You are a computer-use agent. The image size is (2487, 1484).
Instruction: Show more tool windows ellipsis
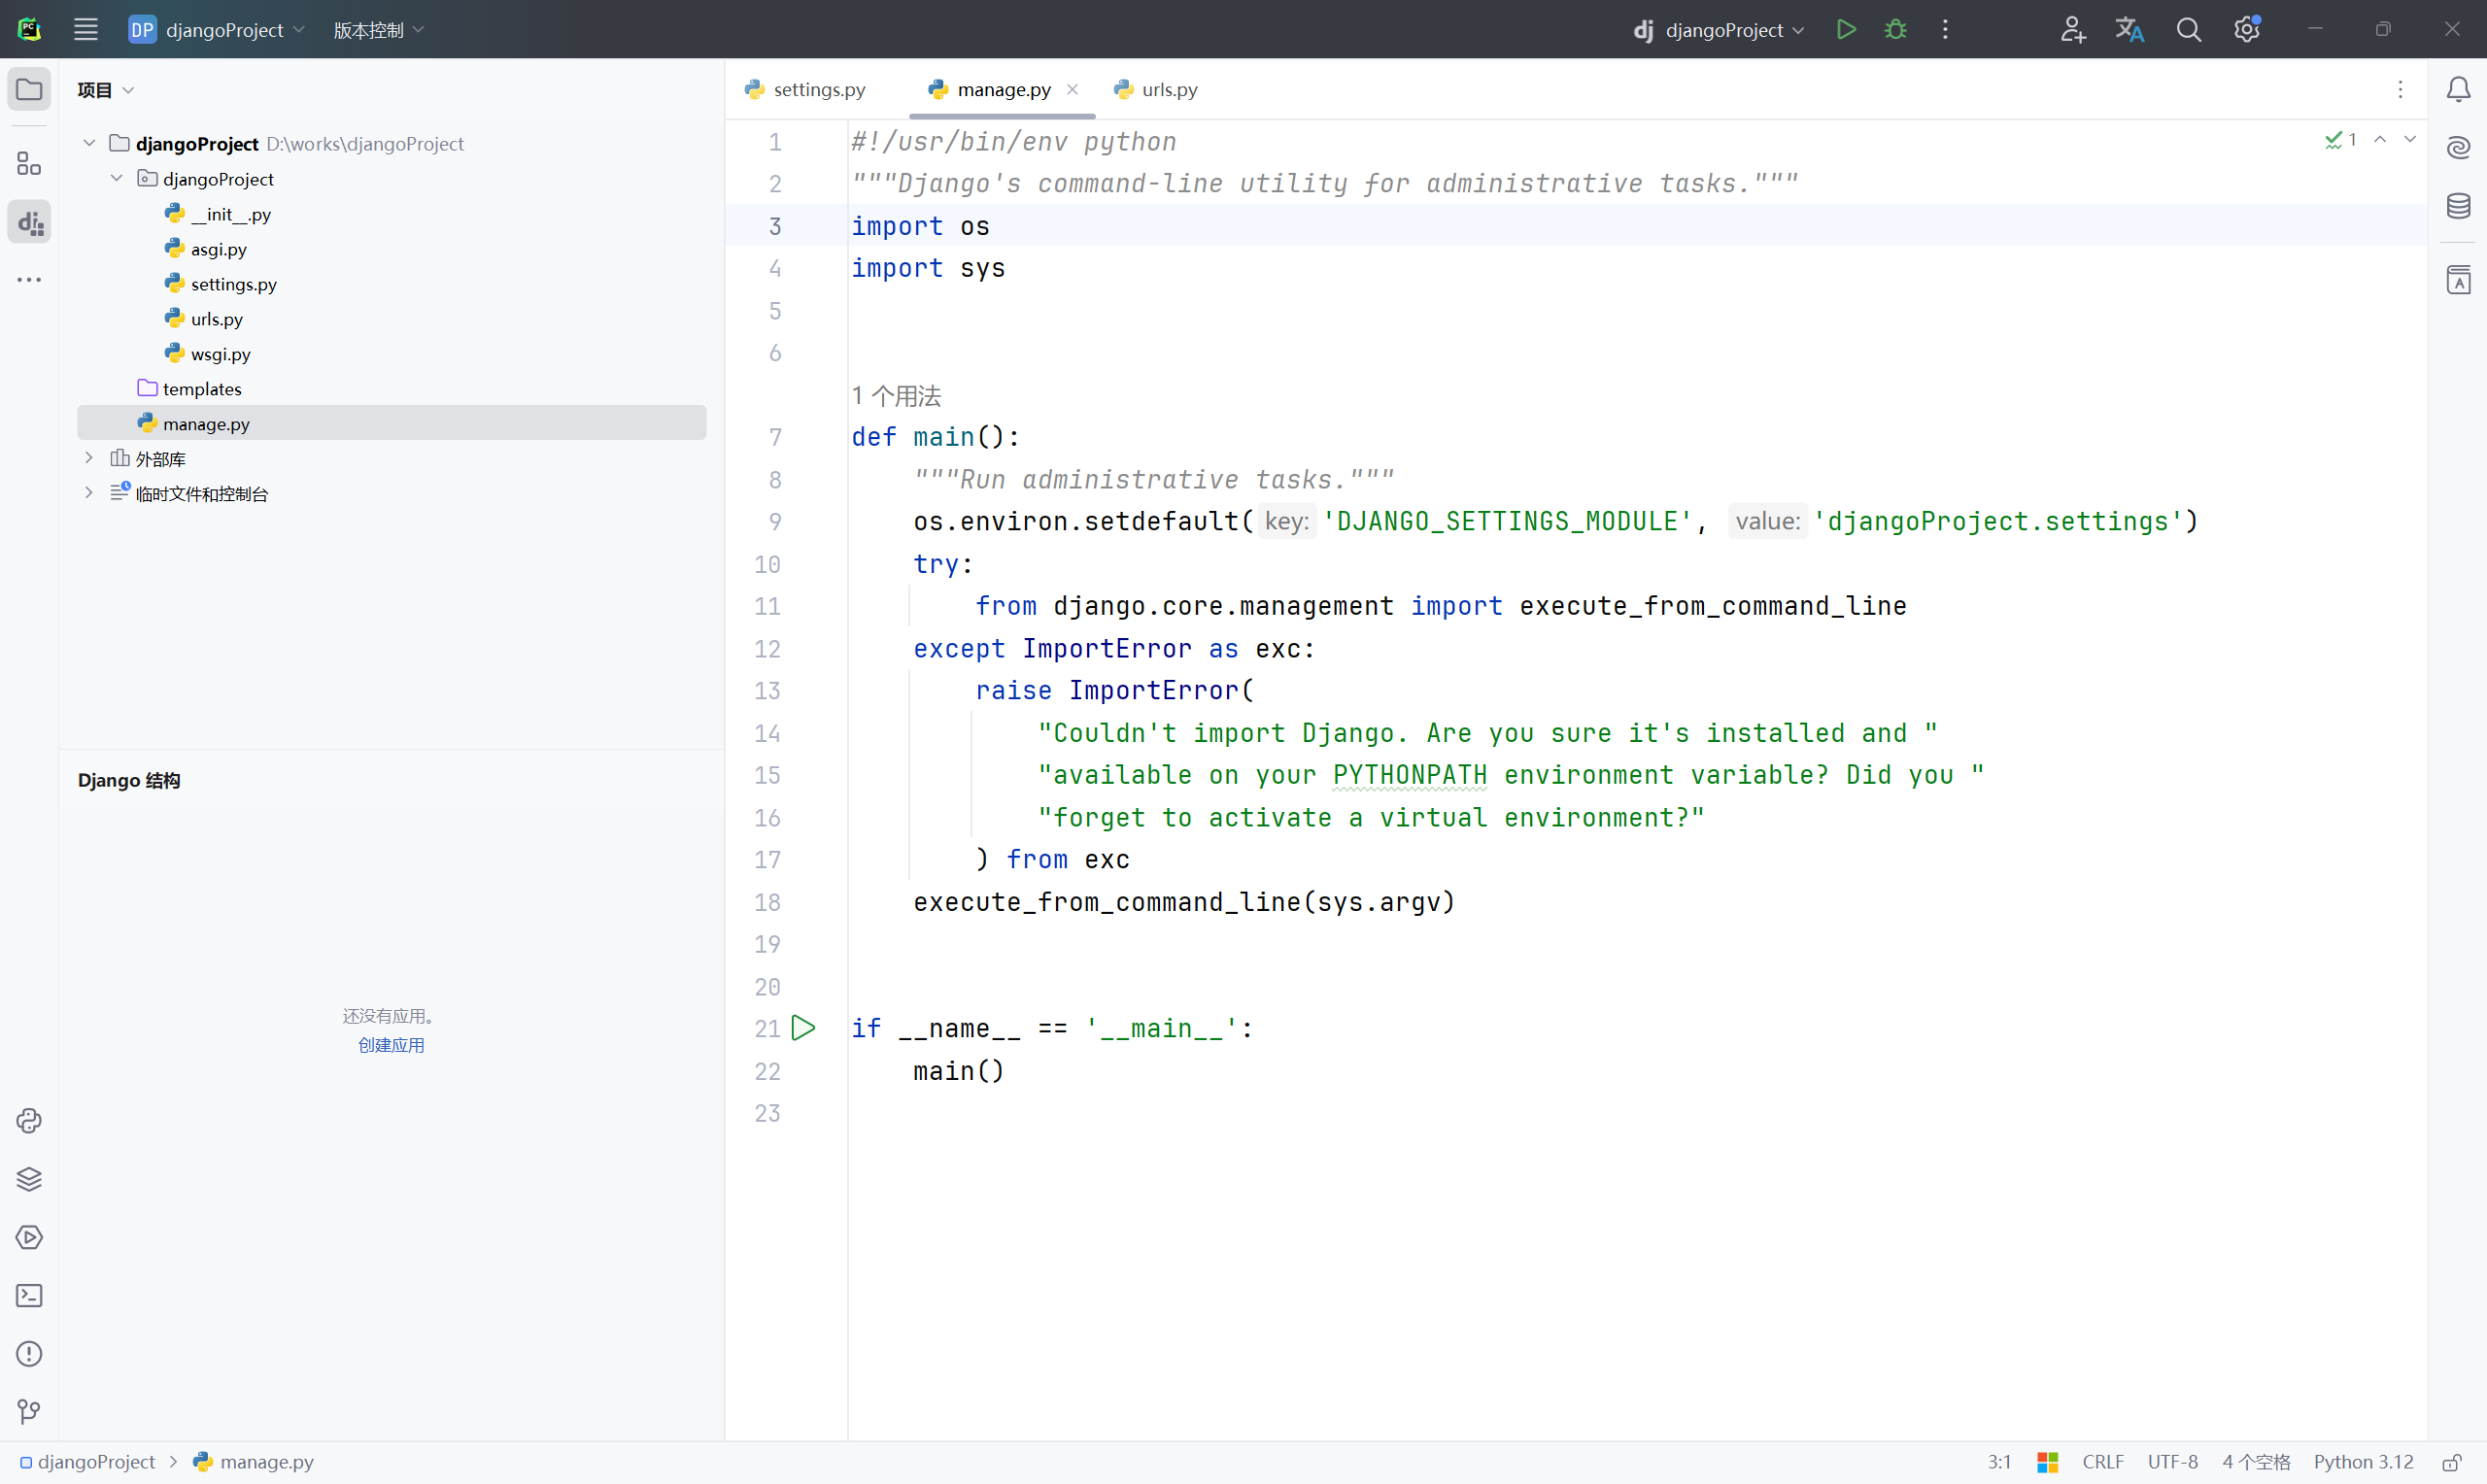coord(29,280)
